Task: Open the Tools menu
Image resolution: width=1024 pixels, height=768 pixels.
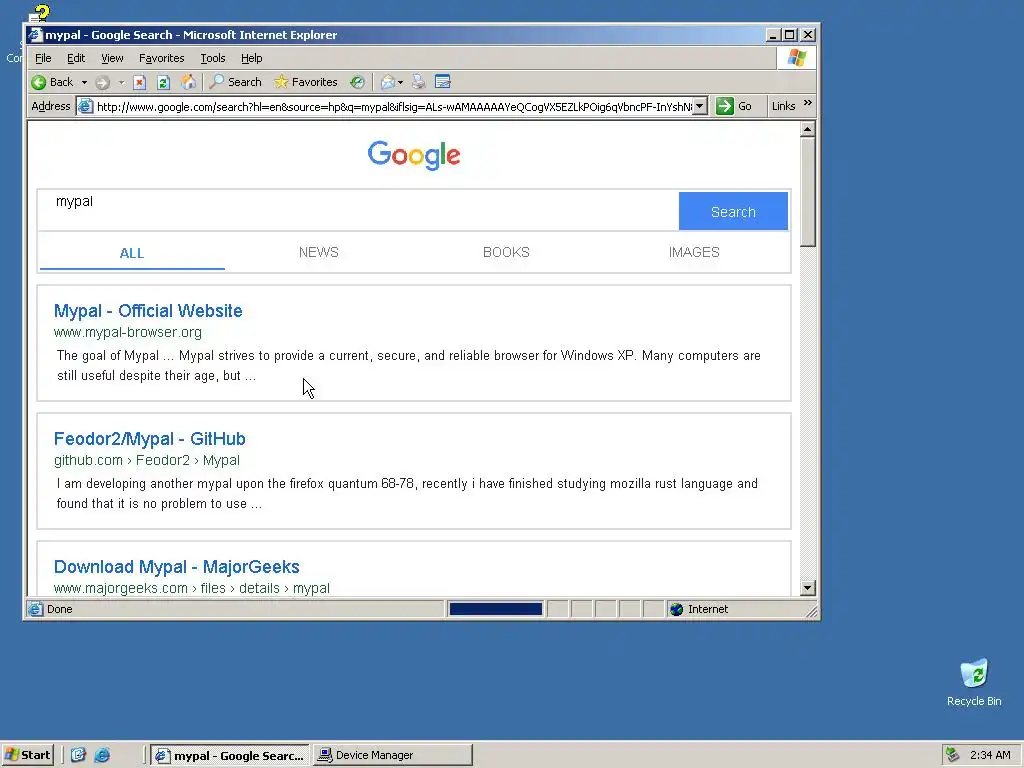Action: point(213,58)
